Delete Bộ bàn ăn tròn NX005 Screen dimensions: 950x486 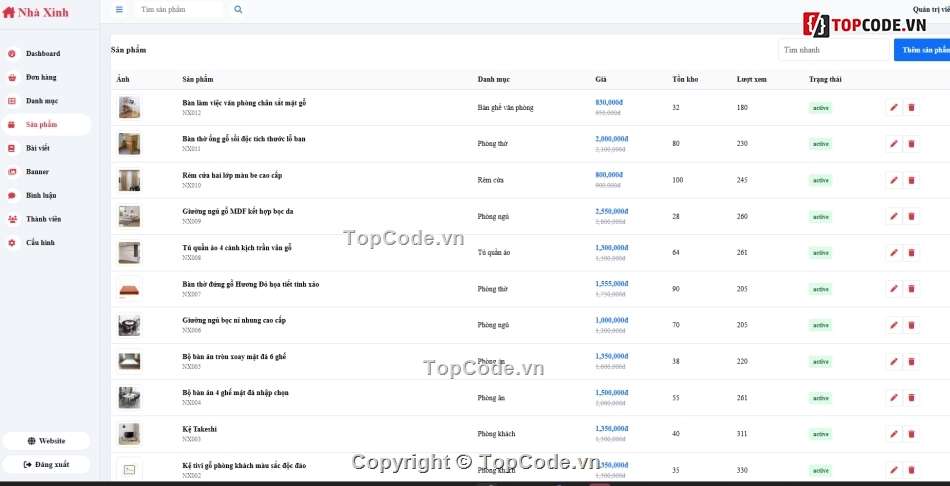911,362
